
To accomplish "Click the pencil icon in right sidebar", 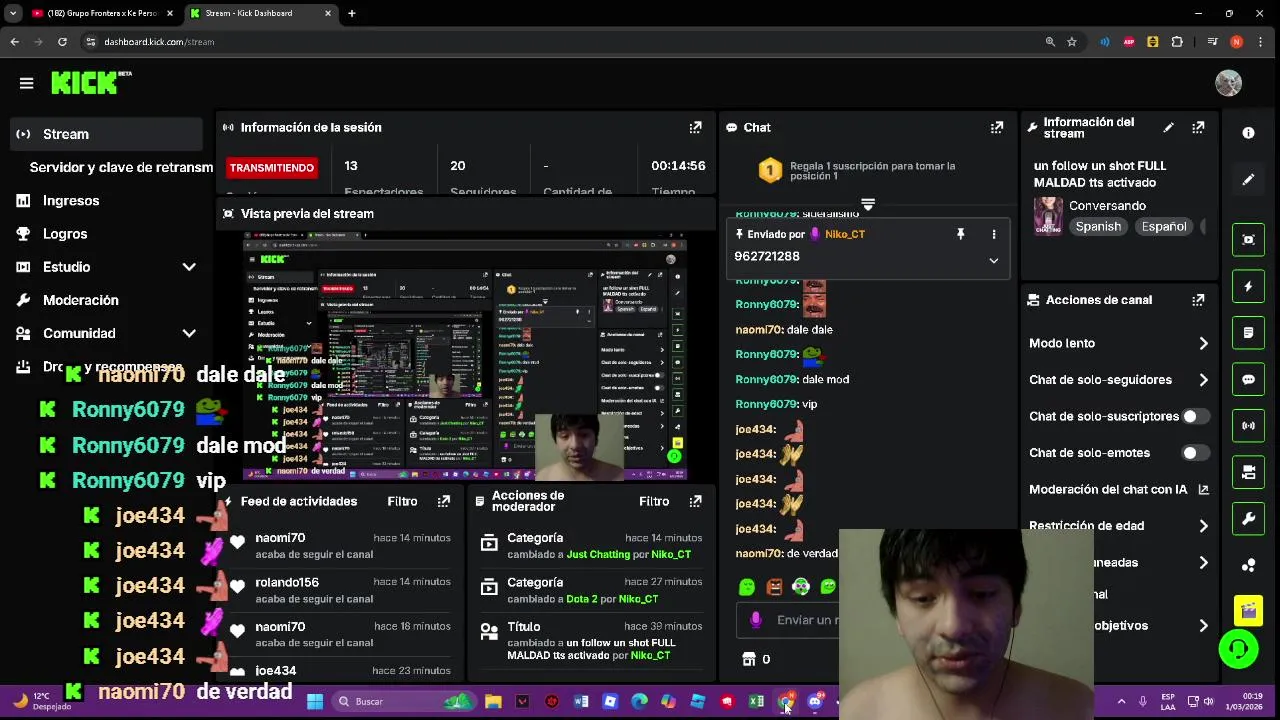I will tap(1248, 180).
